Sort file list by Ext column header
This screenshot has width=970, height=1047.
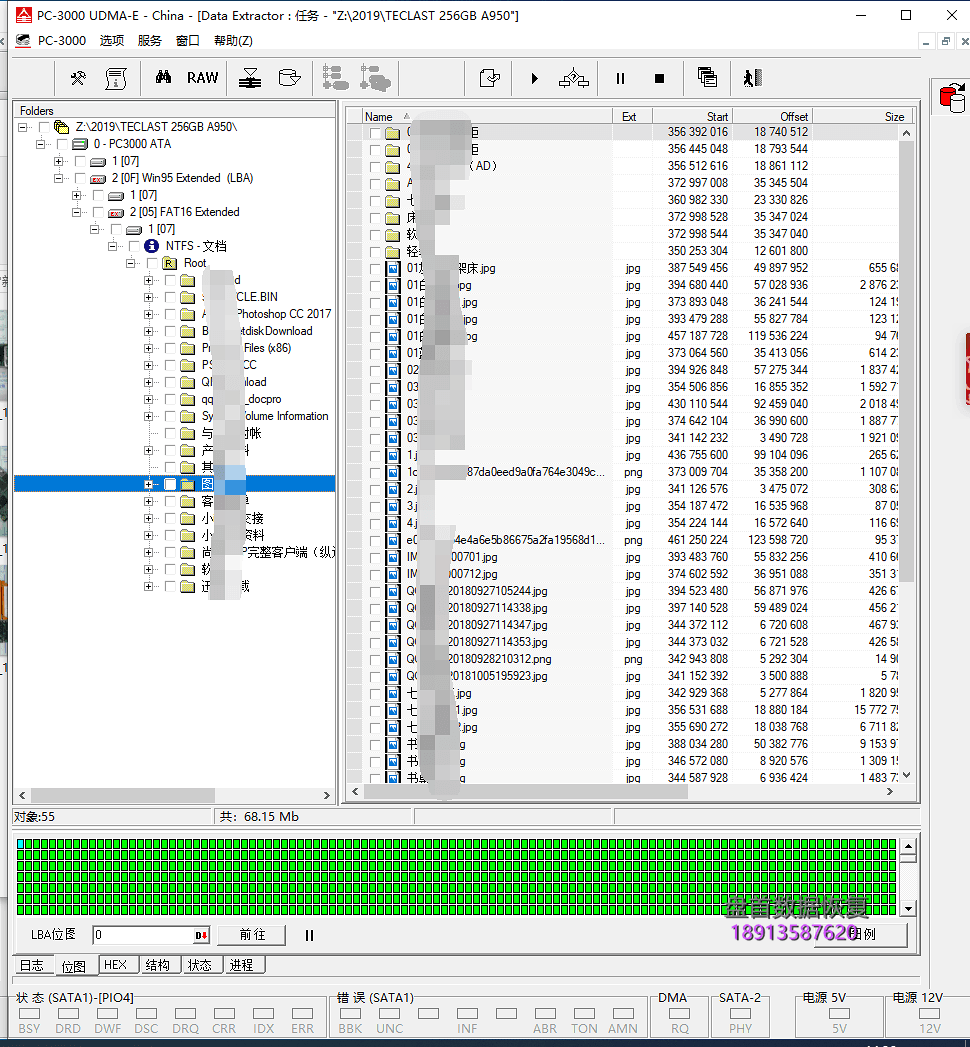632,116
